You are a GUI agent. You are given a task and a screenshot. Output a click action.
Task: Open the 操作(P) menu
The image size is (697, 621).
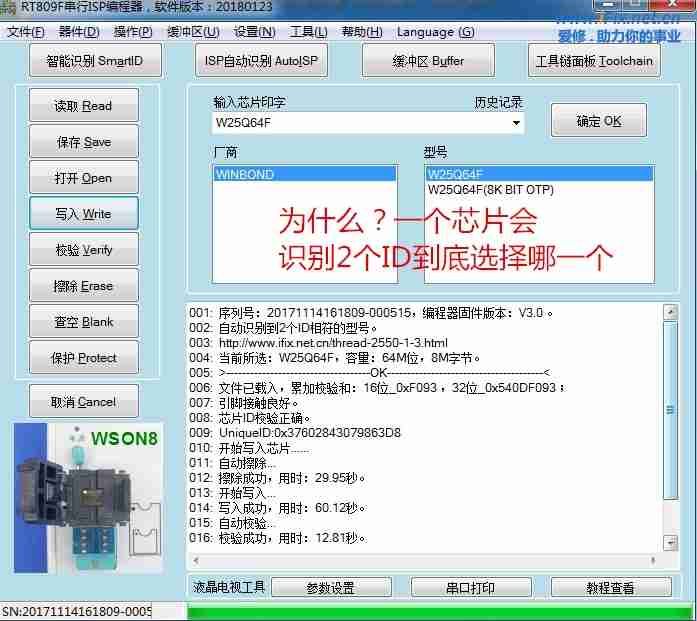click(132, 32)
